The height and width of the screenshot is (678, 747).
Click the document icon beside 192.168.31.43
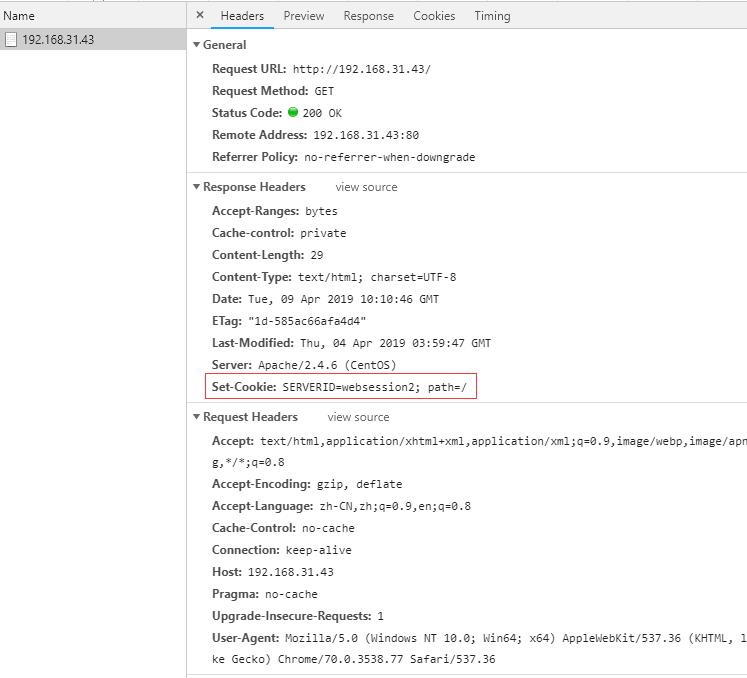(x=11, y=40)
